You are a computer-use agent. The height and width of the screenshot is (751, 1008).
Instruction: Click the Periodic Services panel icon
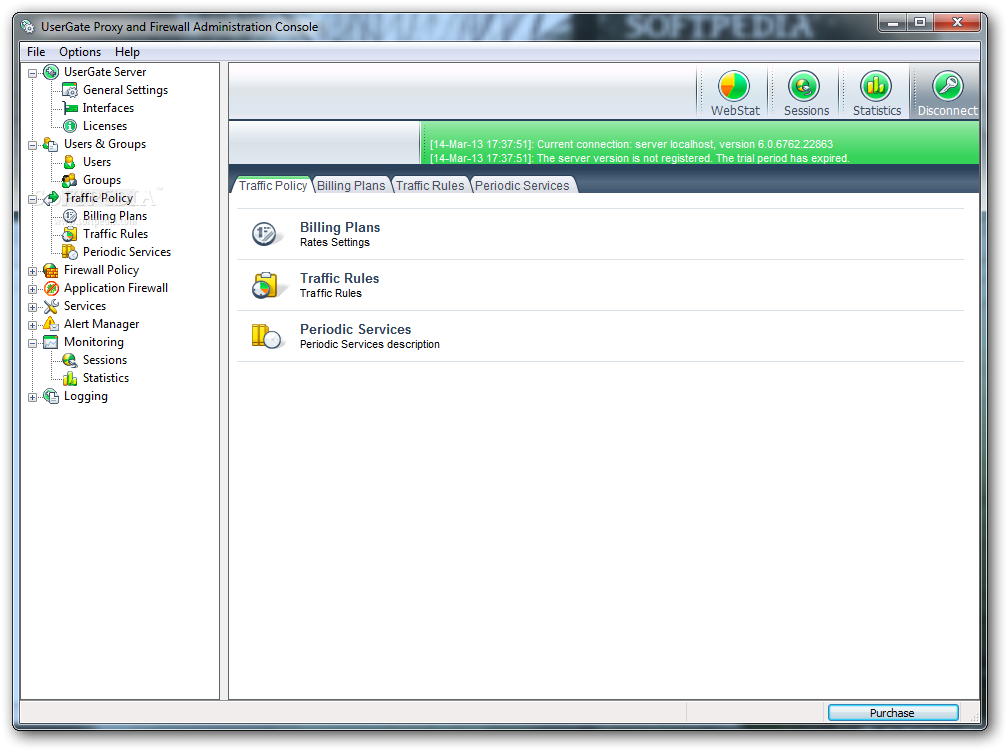(x=266, y=336)
